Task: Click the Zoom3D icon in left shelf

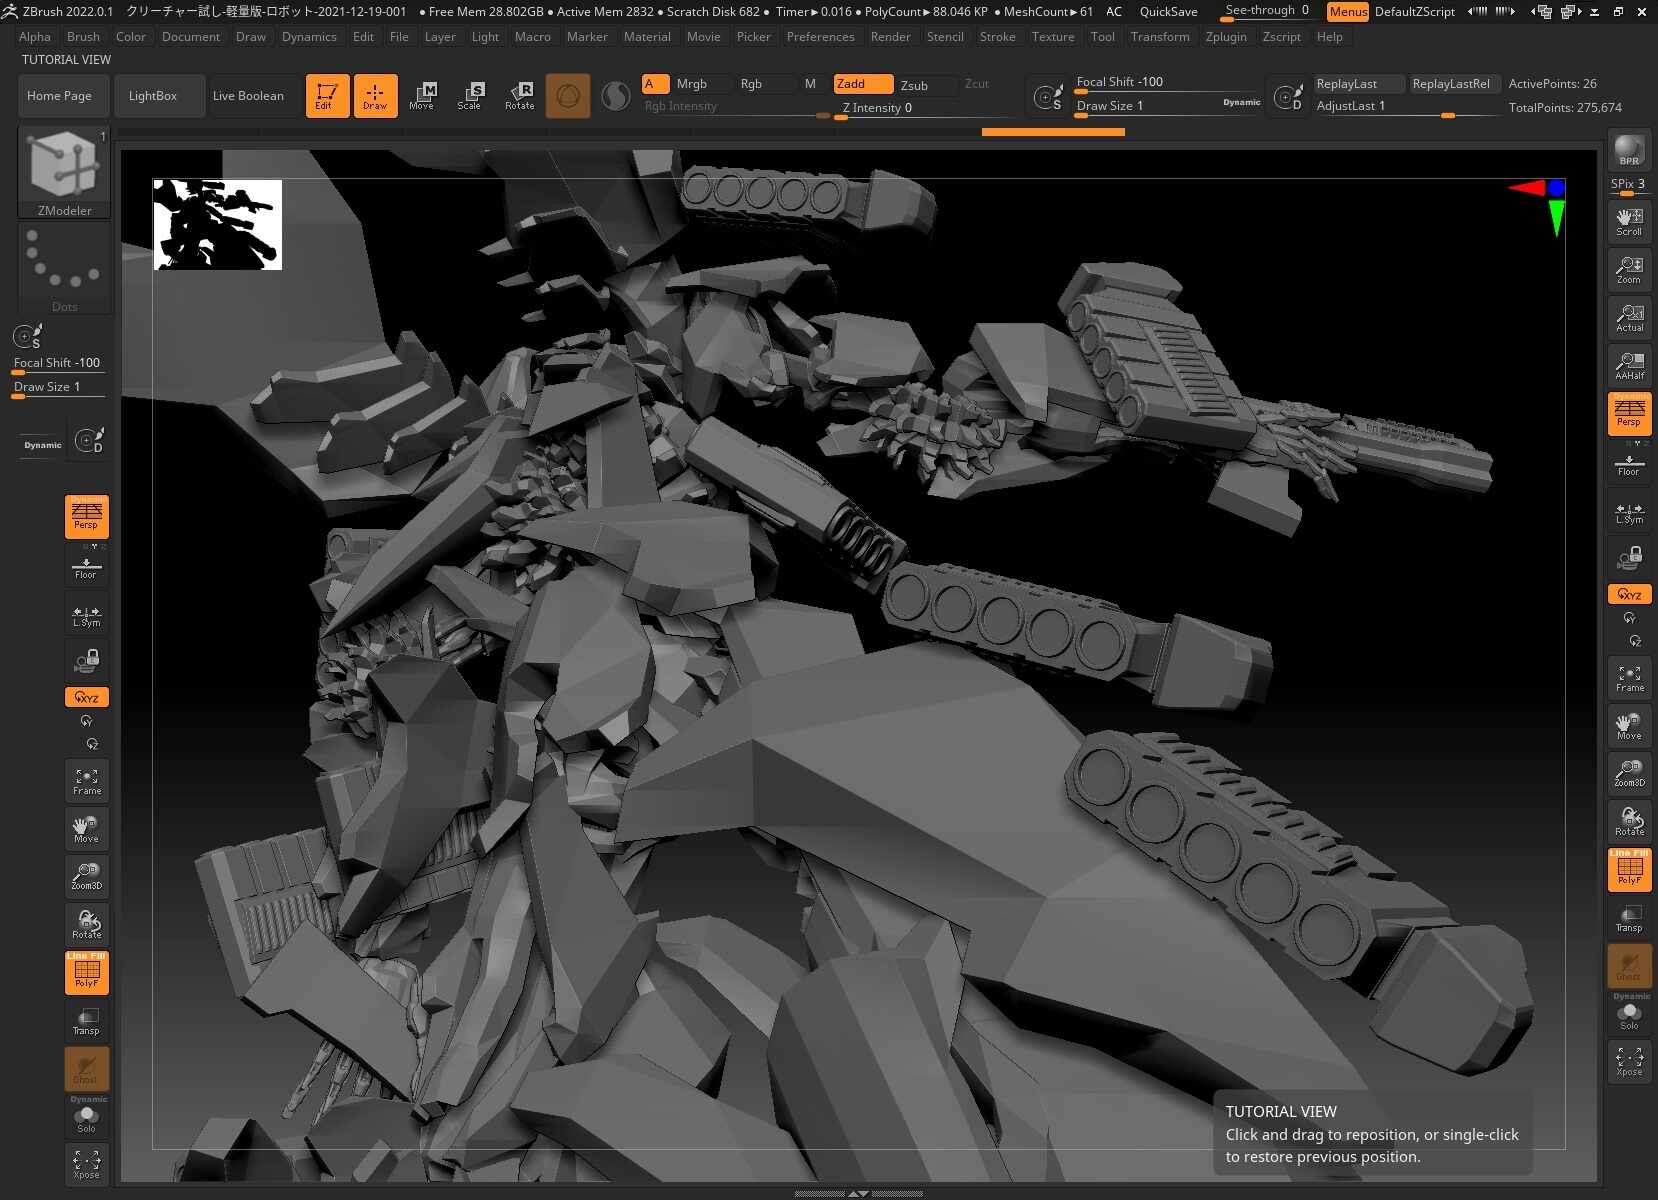Action: coord(86,876)
